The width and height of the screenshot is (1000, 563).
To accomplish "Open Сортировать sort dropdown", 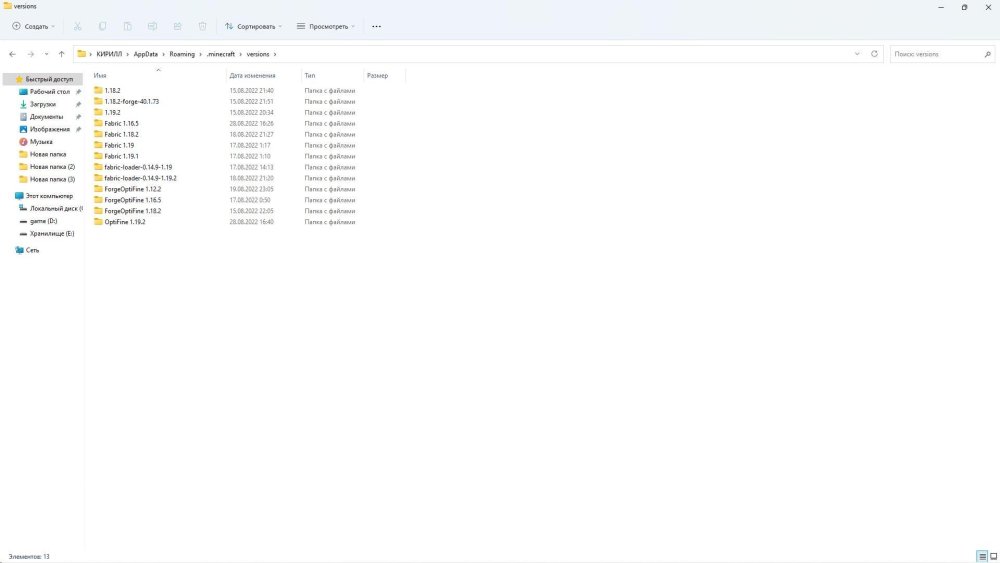I will click(x=253, y=26).
